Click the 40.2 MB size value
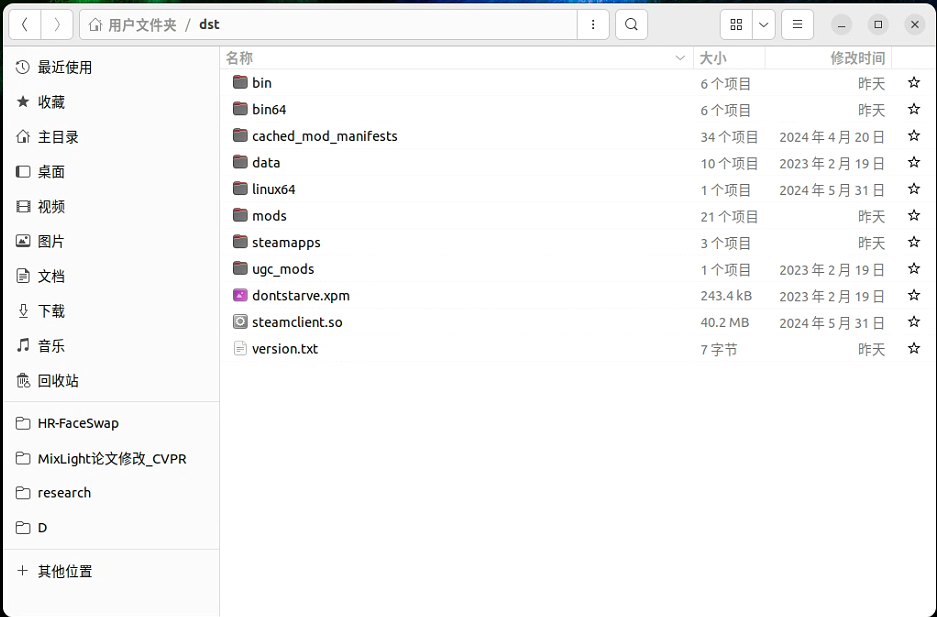 [724, 323]
